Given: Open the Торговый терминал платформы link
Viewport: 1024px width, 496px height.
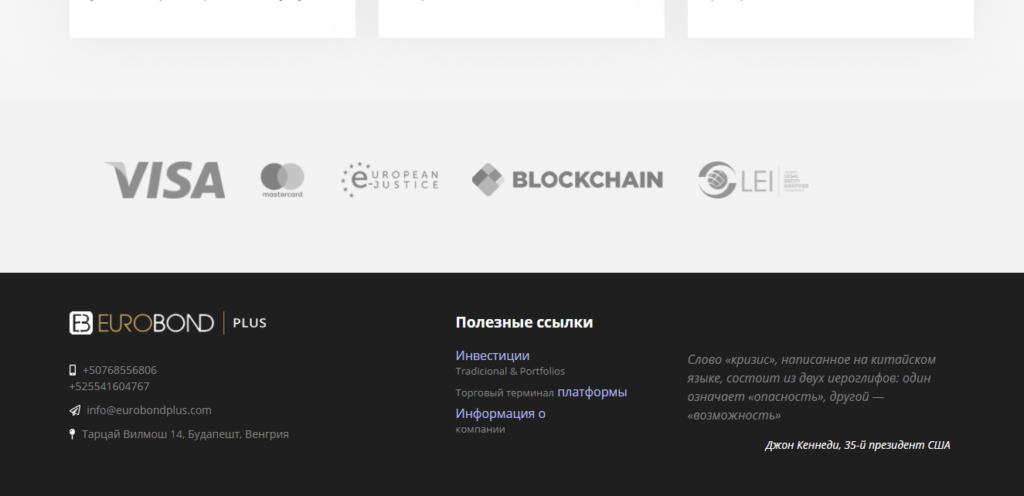Looking at the screenshot, I should tap(541, 392).
